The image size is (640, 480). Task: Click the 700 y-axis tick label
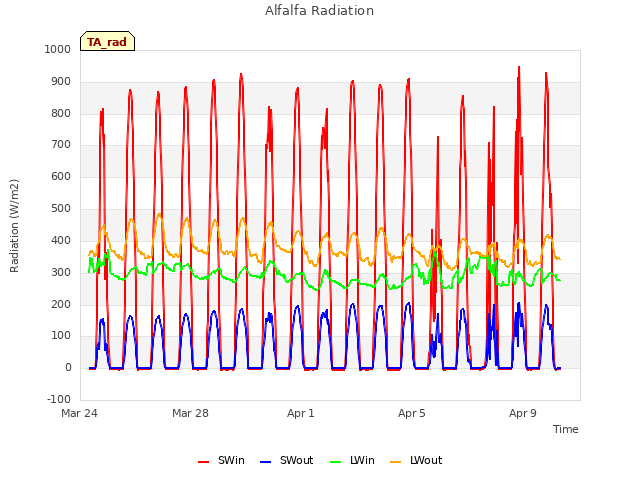[x=61, y=144]
